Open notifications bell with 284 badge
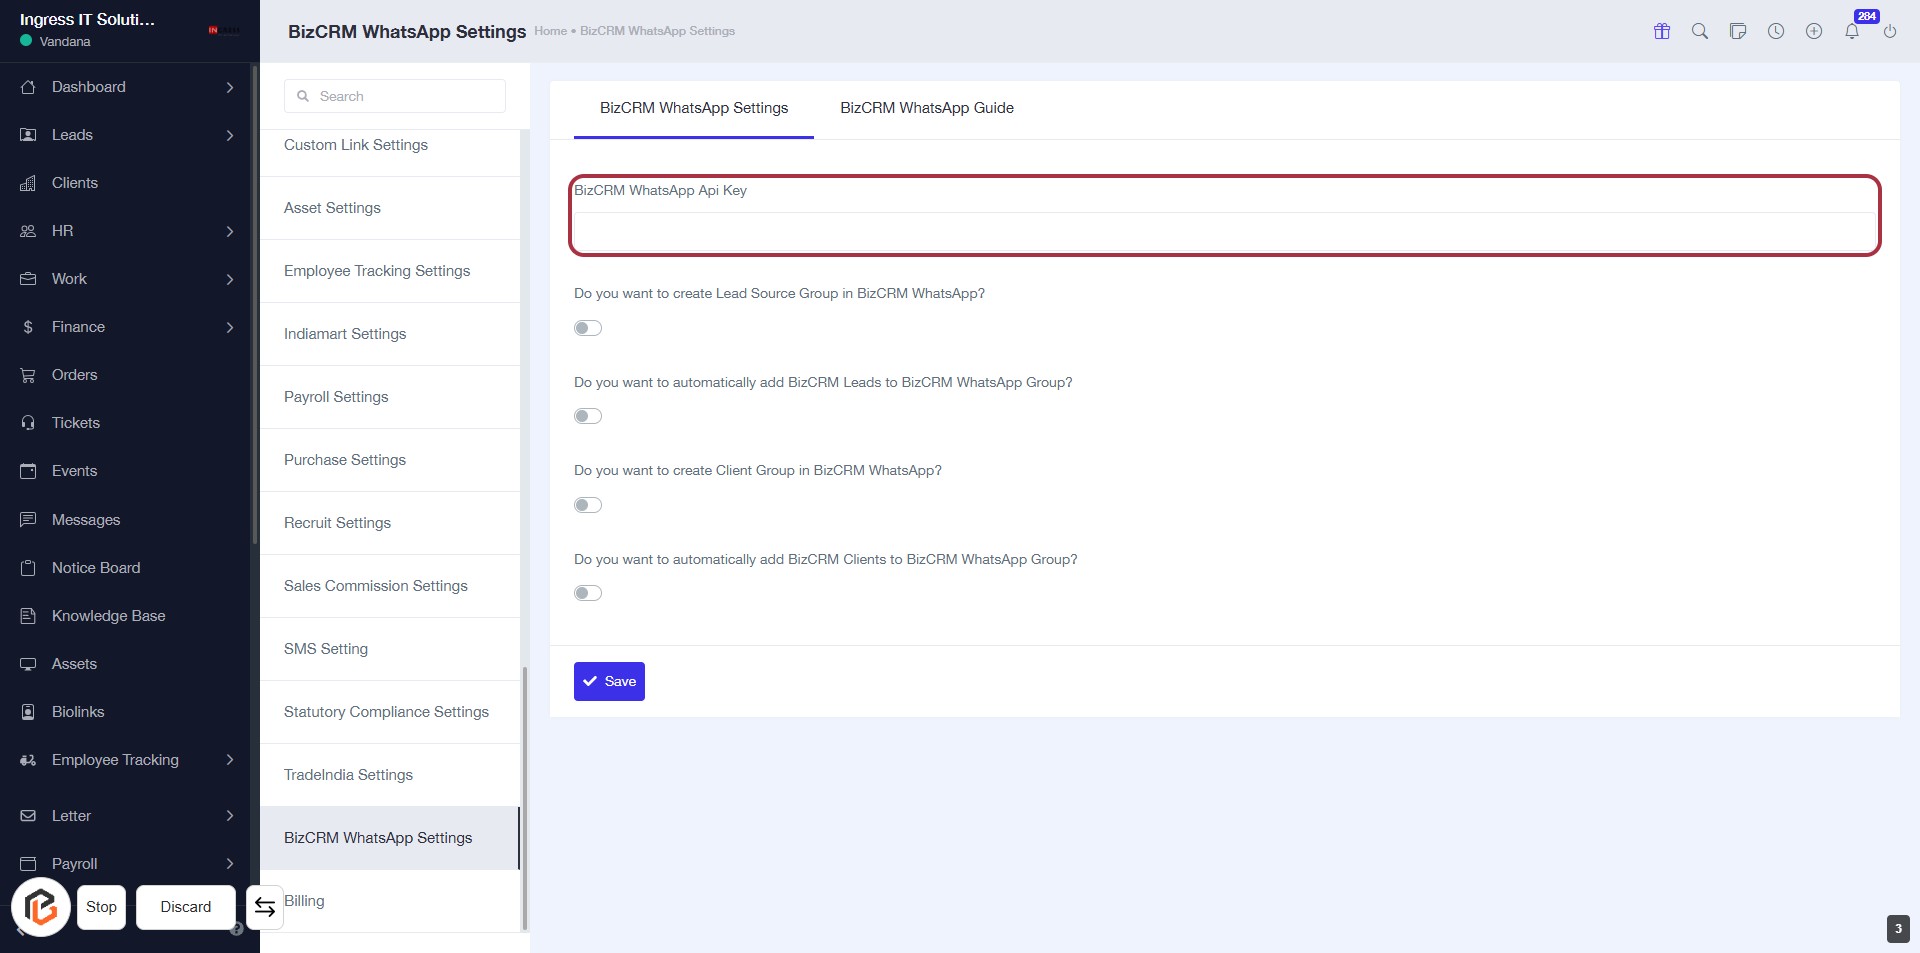 pos(1852,31)
